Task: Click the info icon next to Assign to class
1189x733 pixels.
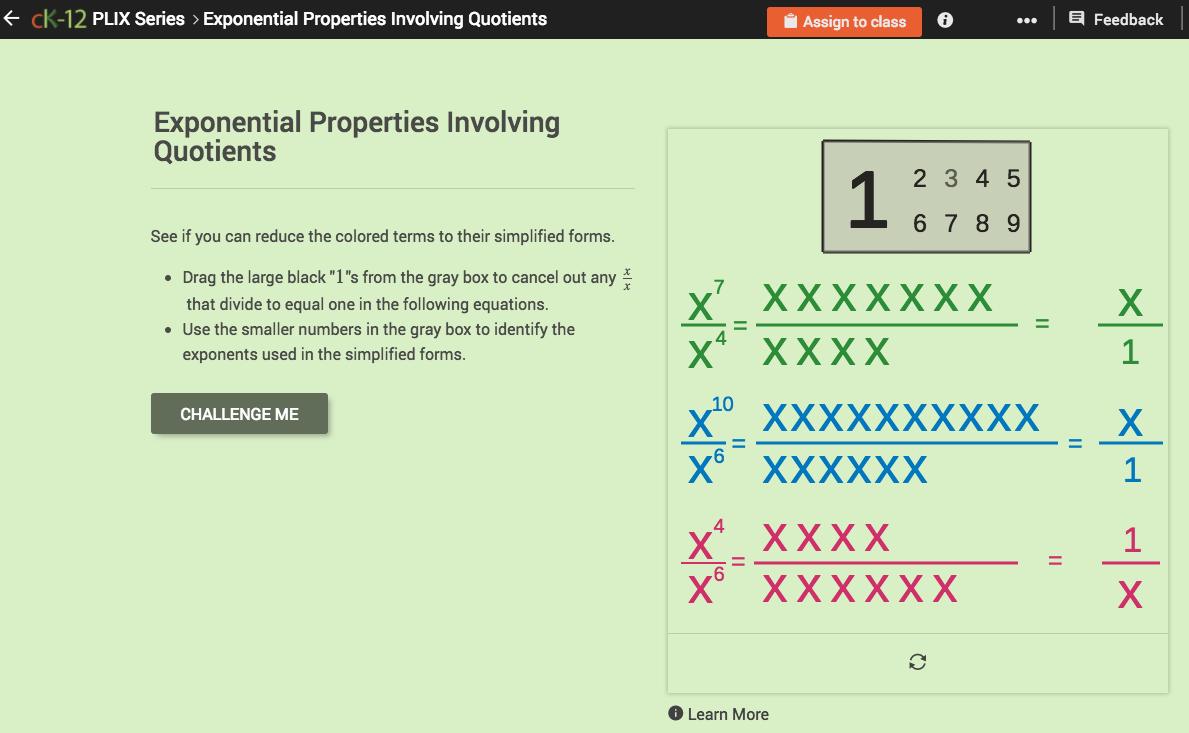Action: [x=945, y=20]
